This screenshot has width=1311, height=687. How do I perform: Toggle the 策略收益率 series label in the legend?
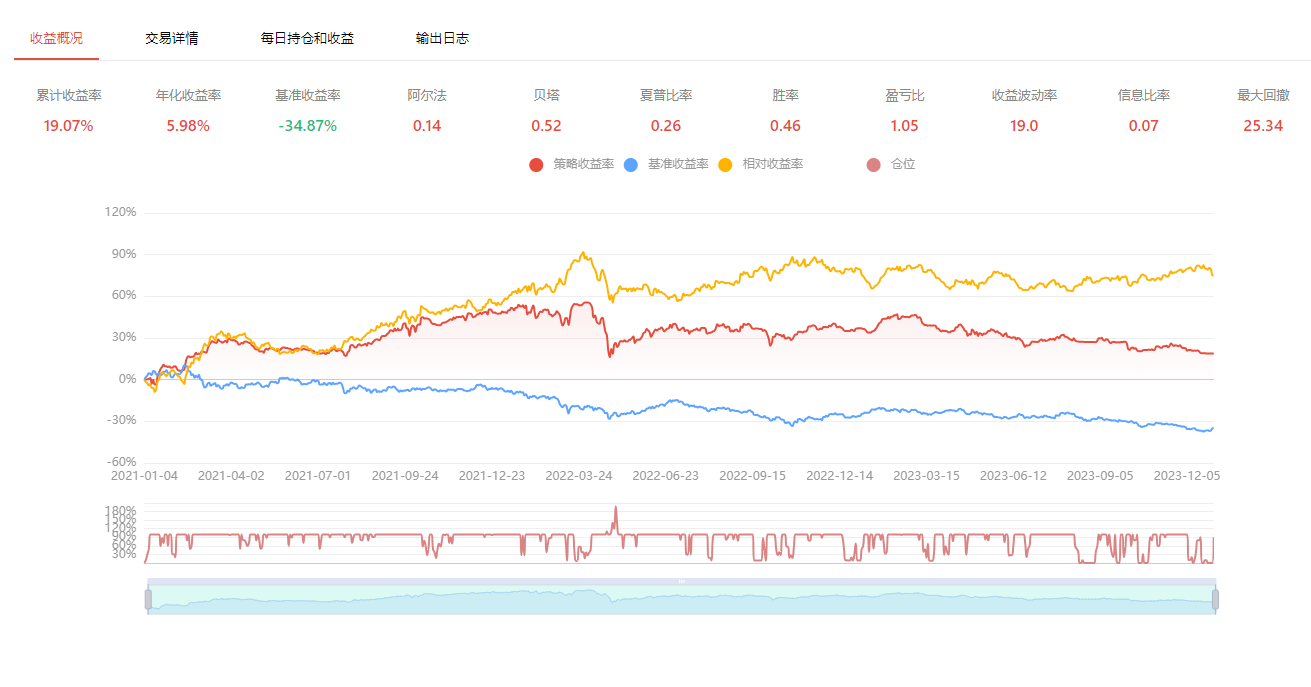pyautogui.click(x=583, y=164)
